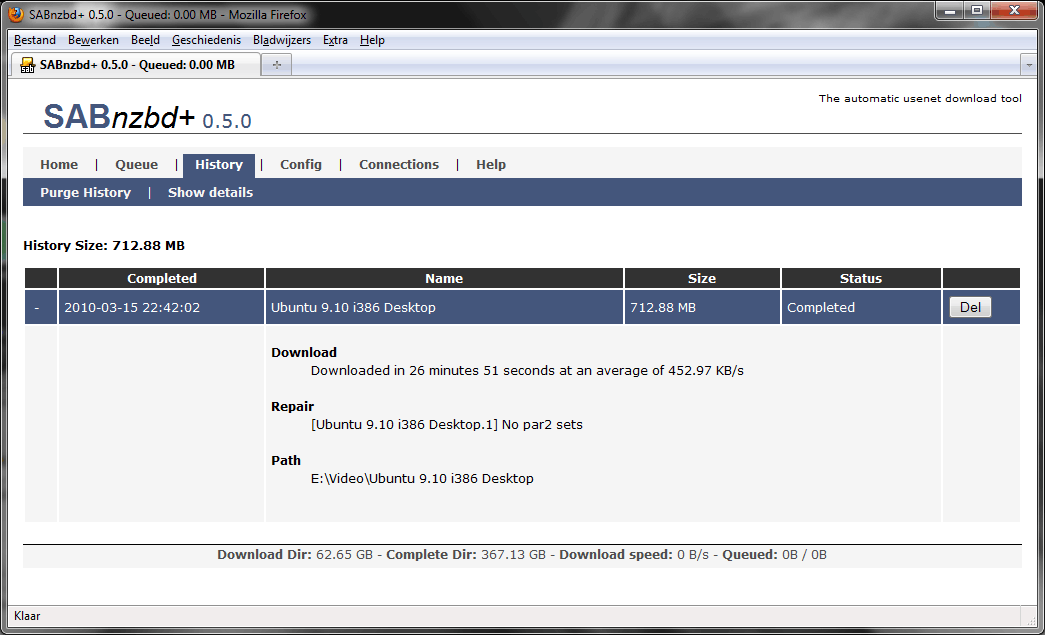Click Purge History
The width and height of the screenshot is (1045, 635).
point(85,193)
